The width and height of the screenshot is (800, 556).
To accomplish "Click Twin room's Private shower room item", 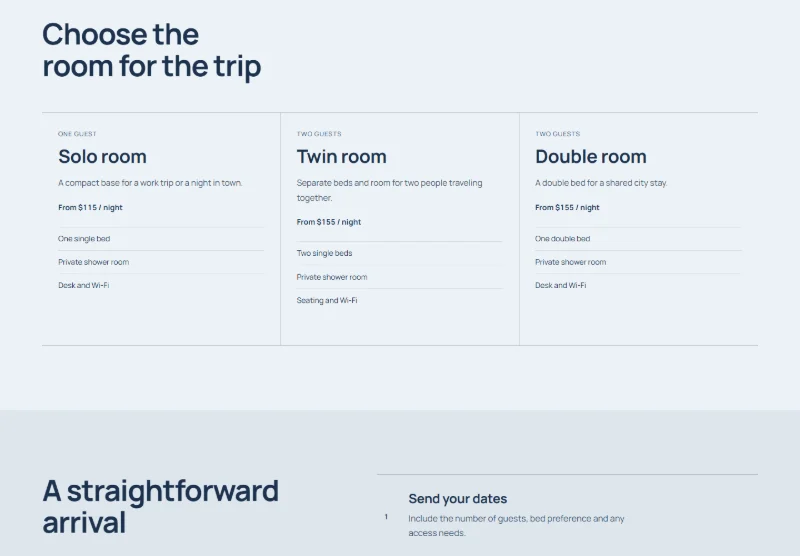I will point(332,277).
